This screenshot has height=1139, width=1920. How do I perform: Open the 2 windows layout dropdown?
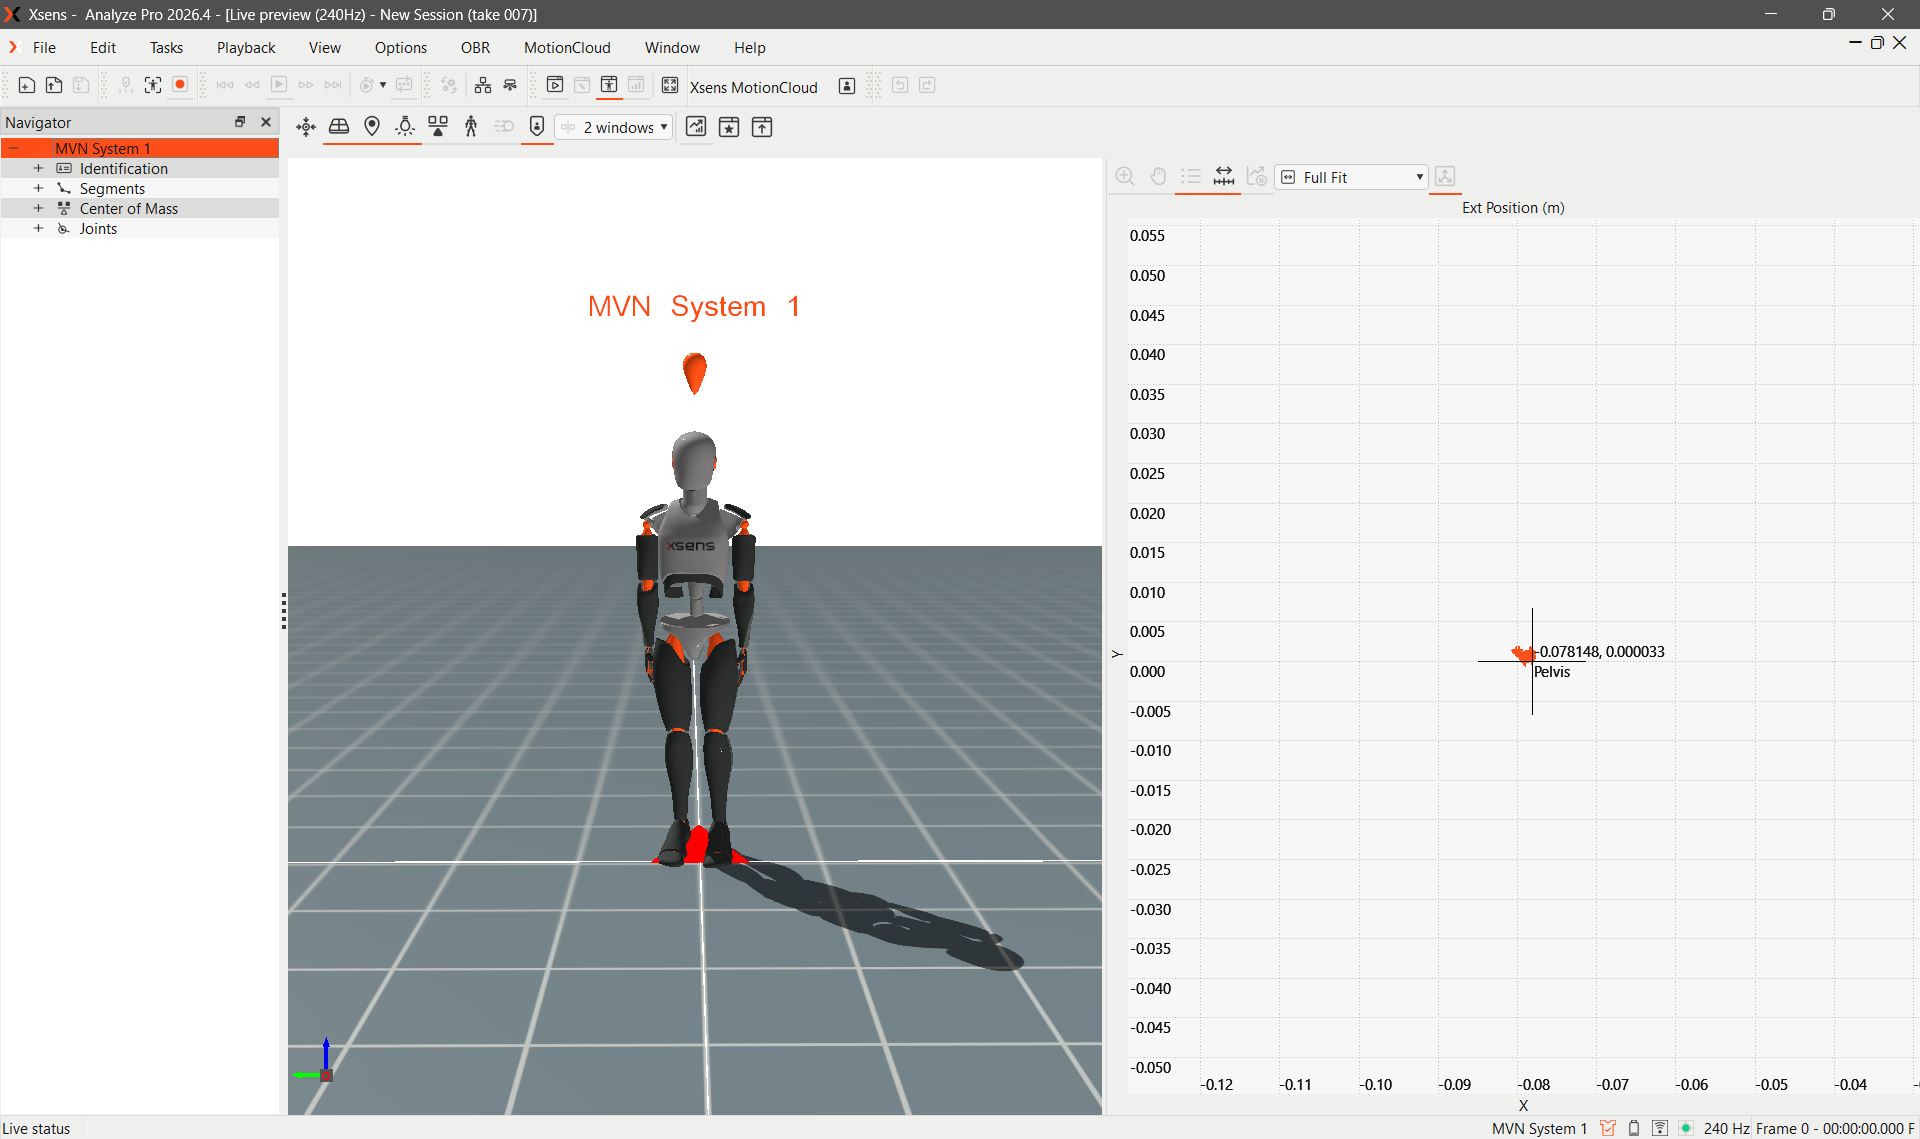pyautogui.click(x=615, y=127)
